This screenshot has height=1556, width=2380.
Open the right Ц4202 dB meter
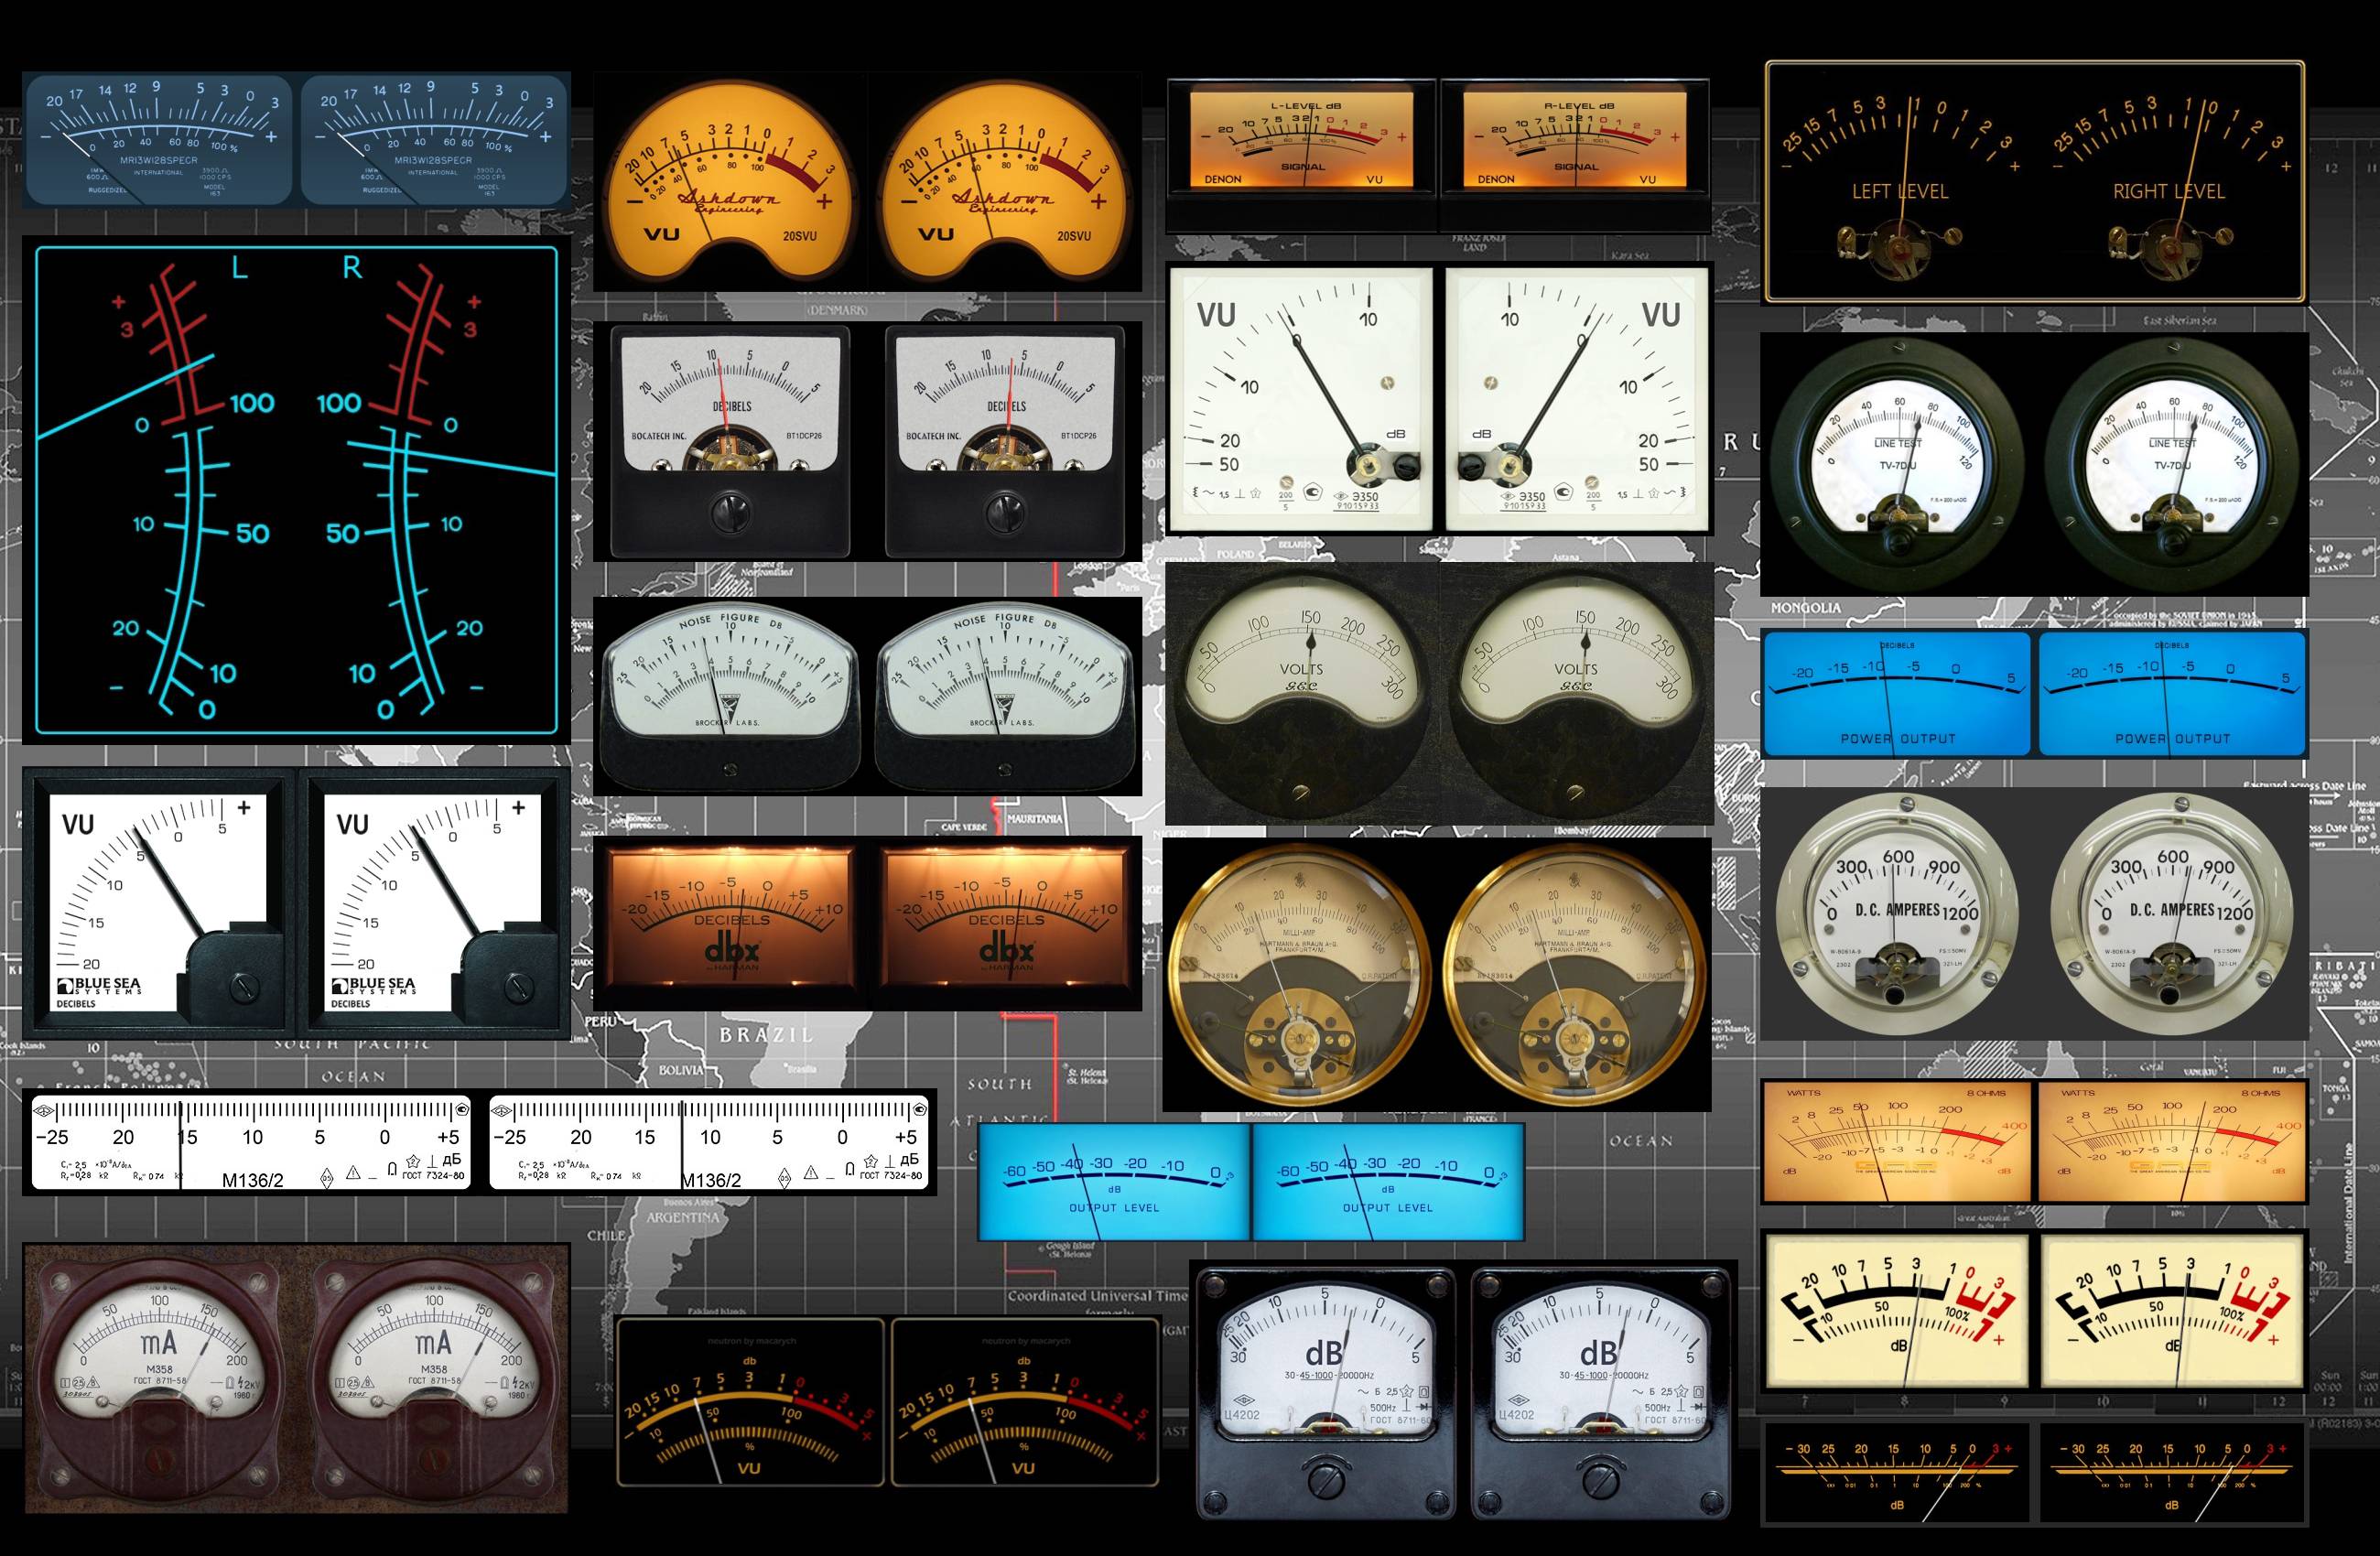1600,1394
